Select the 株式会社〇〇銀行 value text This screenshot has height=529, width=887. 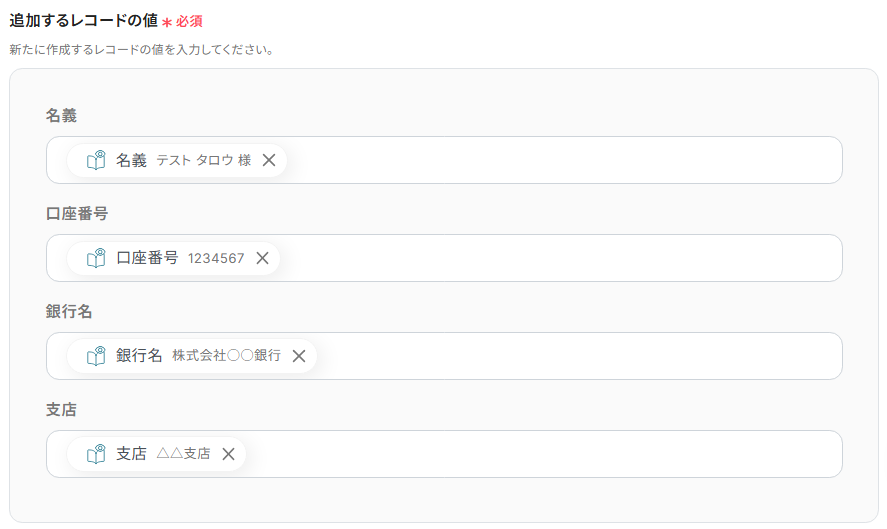(x=226, y=355)
